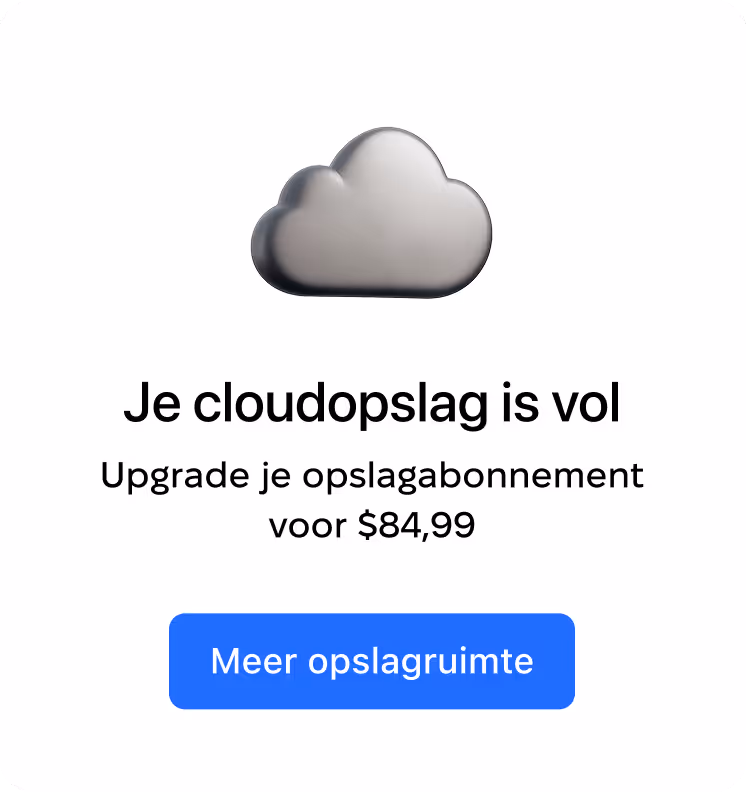Click the flat bottom of the cloud
The height and width of the screenshot is (792, 746).
pos(371,288)
